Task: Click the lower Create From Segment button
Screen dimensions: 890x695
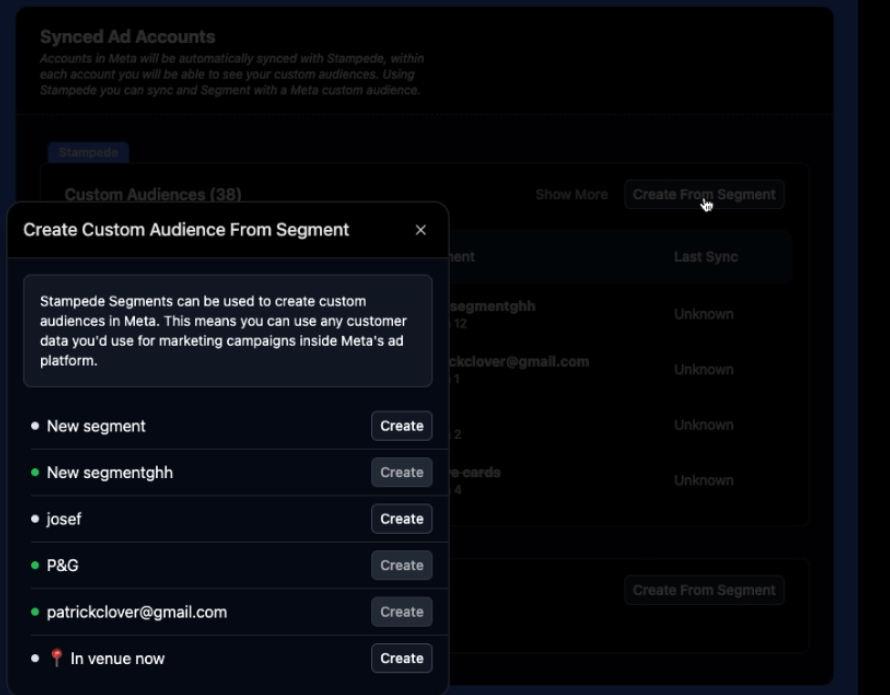Action: point(703,590)
